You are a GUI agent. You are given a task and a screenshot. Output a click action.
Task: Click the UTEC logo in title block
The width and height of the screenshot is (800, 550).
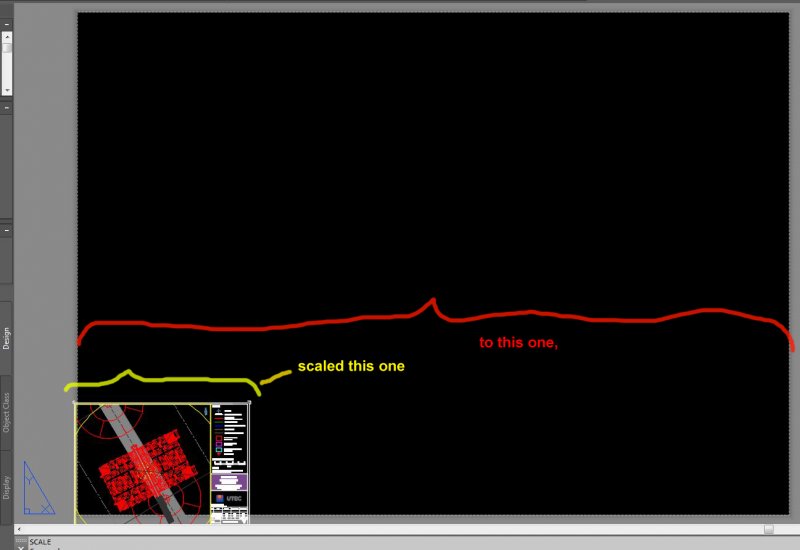229,498
